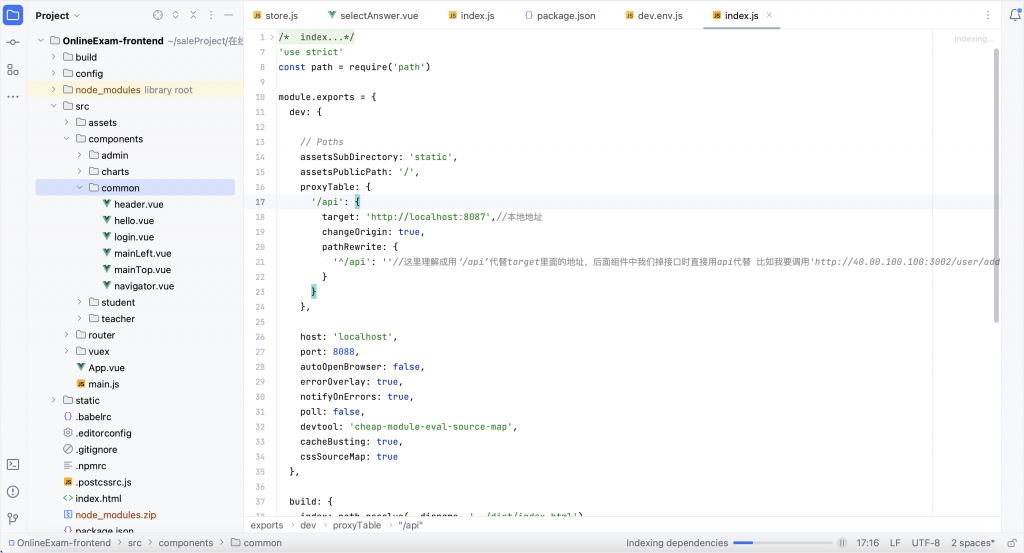
Task: Click the Terminal tool window icon
Action: tap(13, 465)
